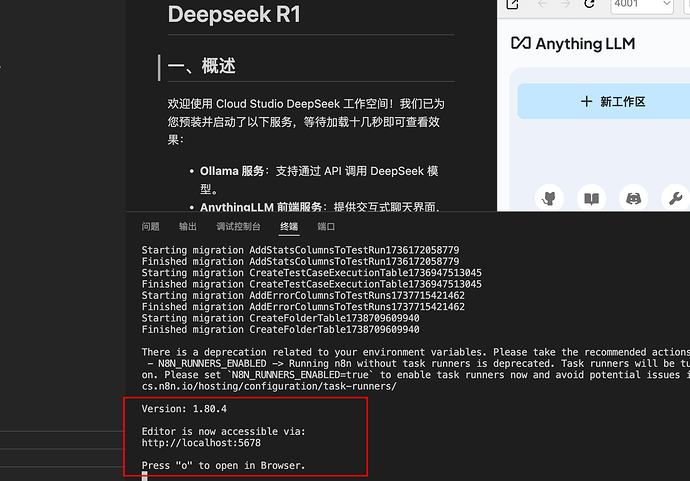Screen dimensions: 690x481
Task: Reload the preview browser page
Action: pos(589,4)
